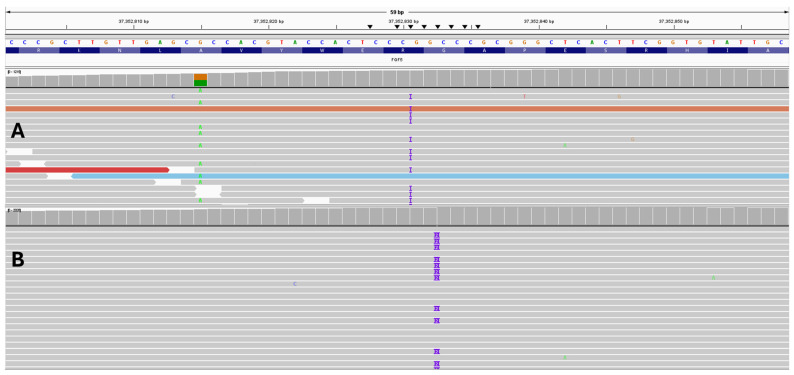Select the salmon-orange highlighted read in panel A
This screenshot has width=794, height=375.
[x=397, y=109]
